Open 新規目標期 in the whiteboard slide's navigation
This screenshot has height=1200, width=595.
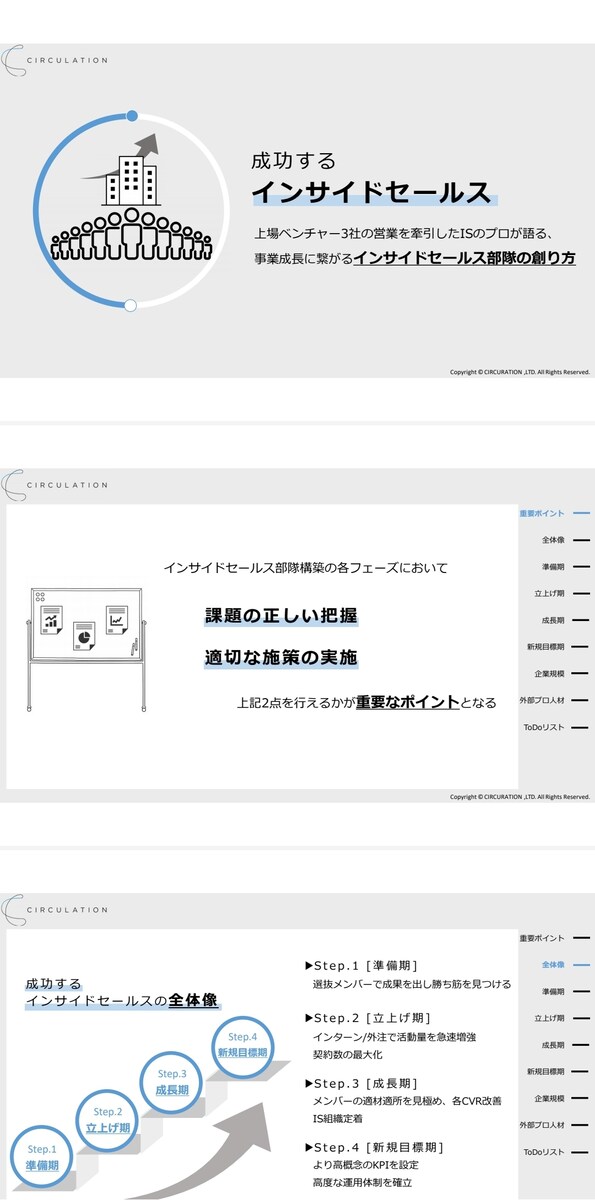(x=558, y=647)
